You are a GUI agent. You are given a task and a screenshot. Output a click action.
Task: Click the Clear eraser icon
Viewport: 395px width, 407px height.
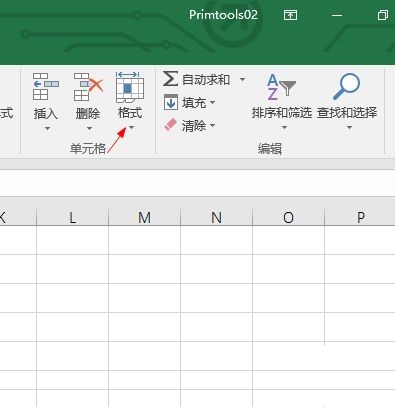coord(170,125)
